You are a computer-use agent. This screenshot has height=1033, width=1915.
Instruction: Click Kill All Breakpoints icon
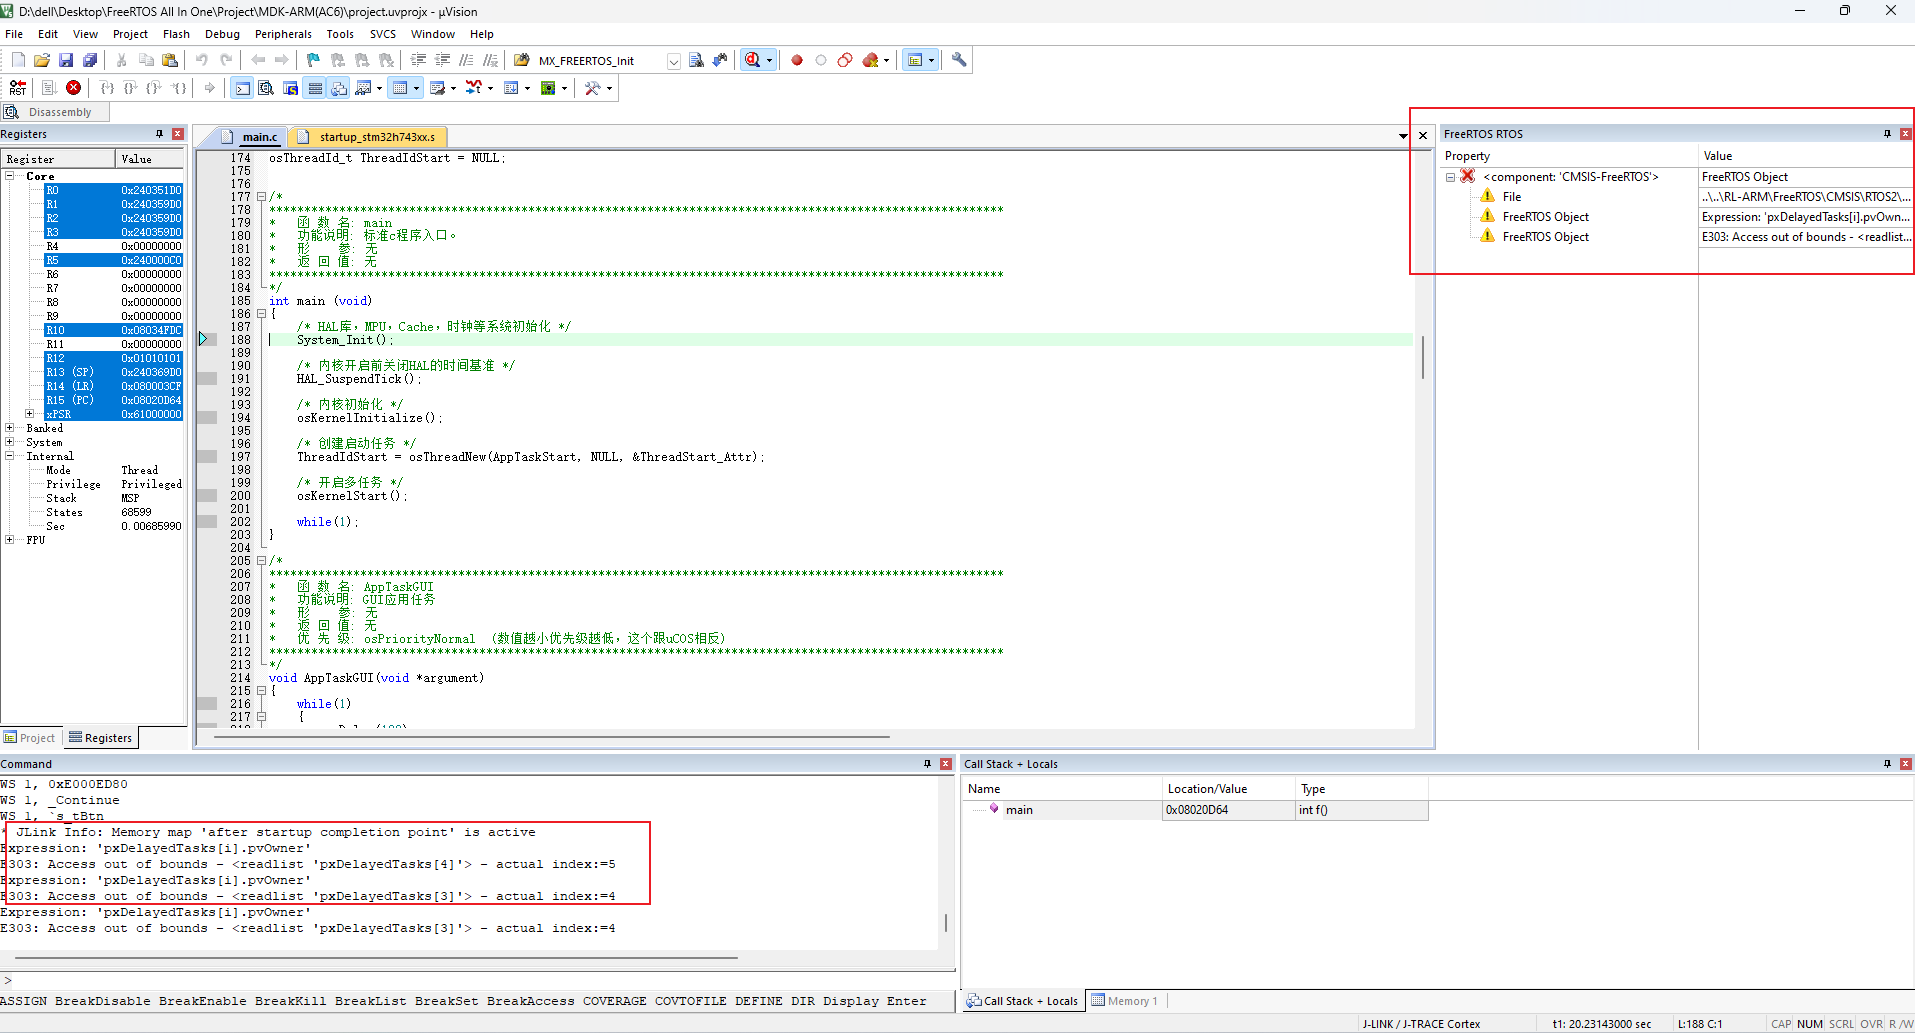(871, 60)
